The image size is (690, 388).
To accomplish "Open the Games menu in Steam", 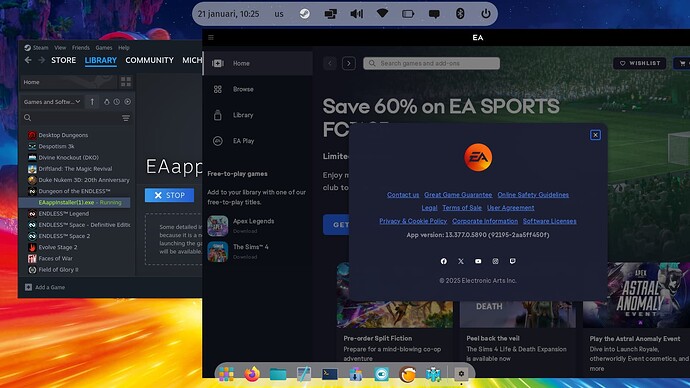I will tap(104, 48).
